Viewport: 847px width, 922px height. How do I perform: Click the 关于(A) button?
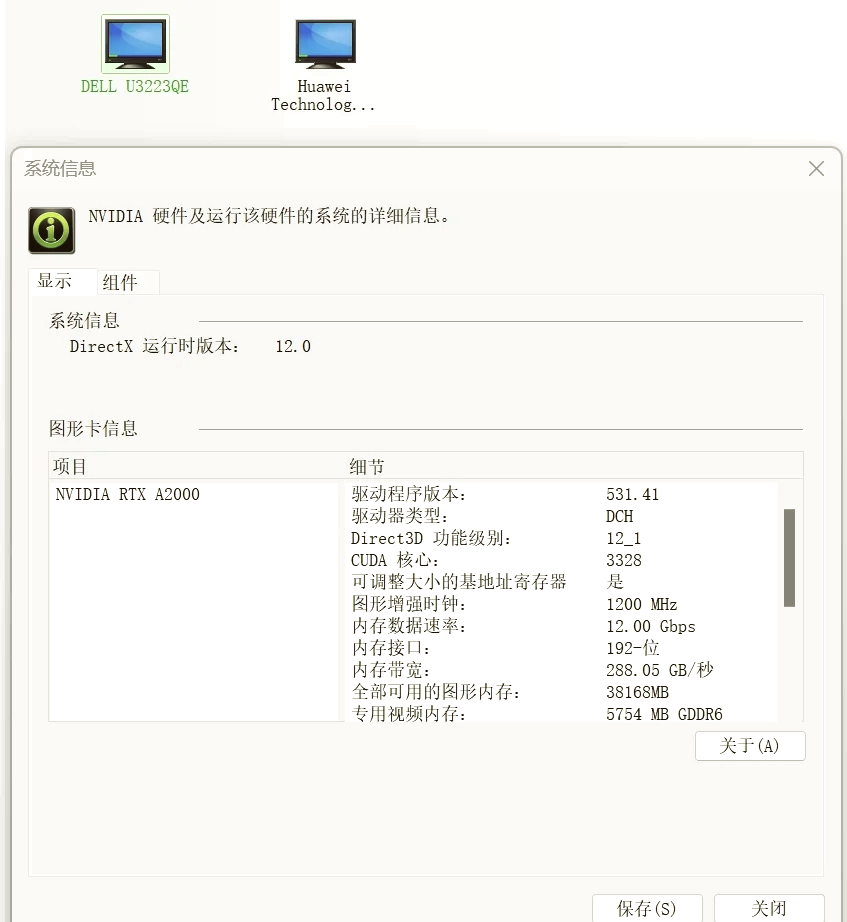point(750,746)
